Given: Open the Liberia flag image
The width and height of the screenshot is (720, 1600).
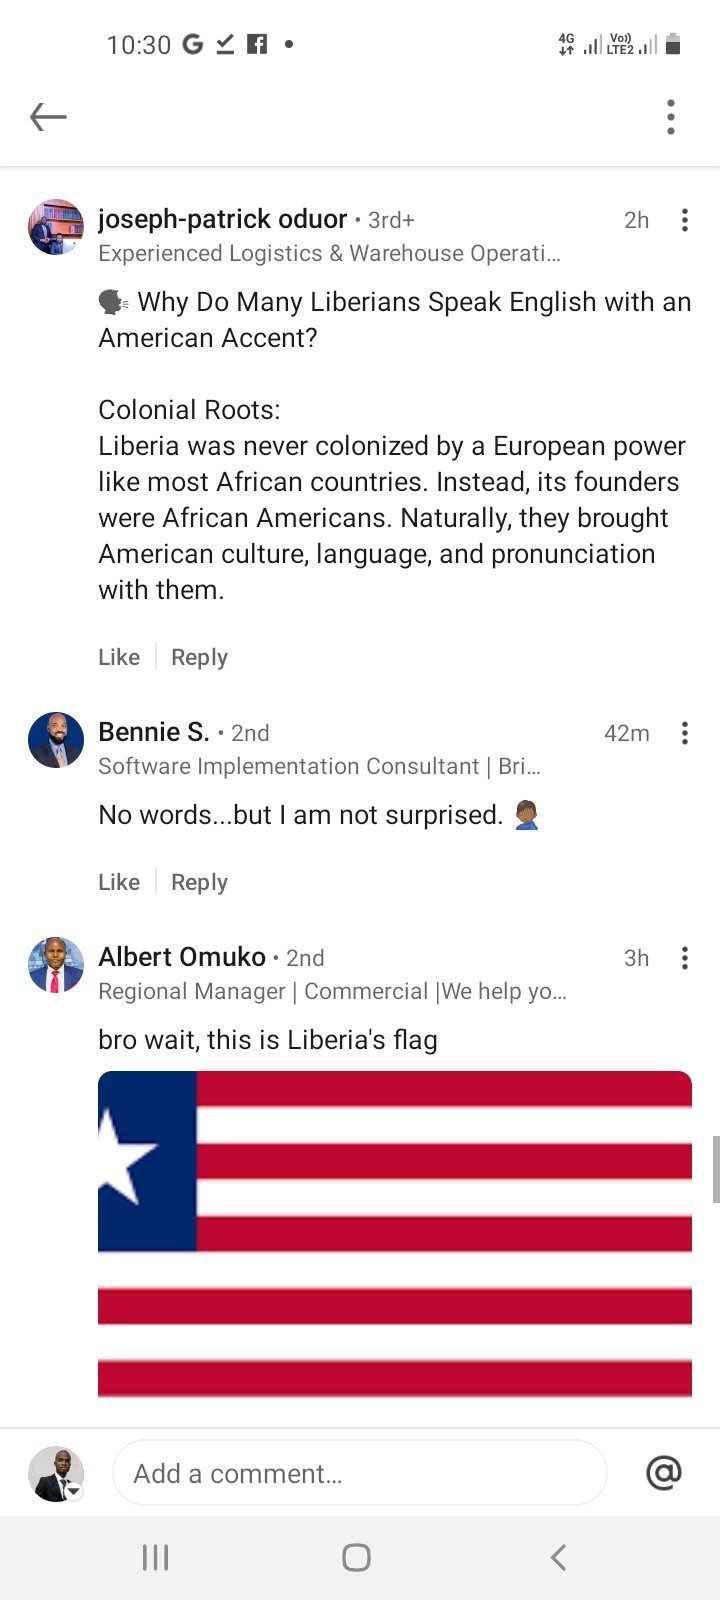Looking at the screenshot, I should click(395, 1233).
